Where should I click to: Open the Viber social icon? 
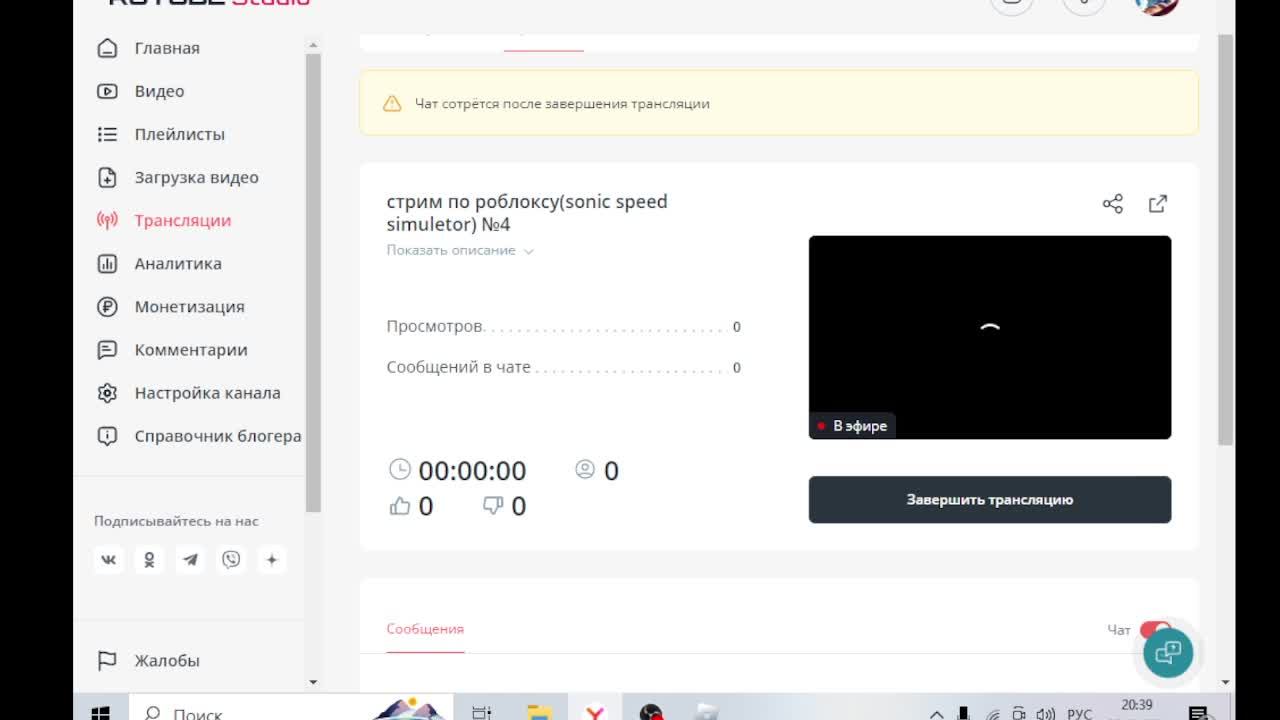tap(231, 560)
